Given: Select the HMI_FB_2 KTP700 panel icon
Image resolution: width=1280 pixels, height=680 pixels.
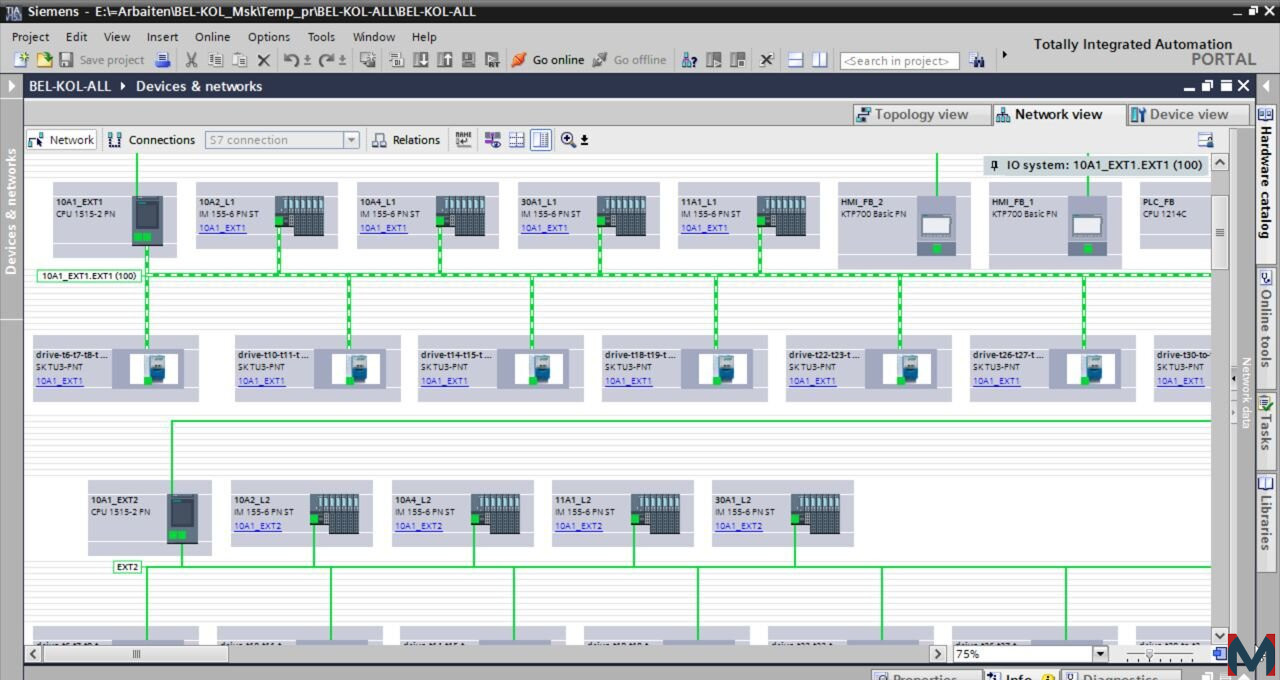Looking at the screenshot, I should [x=936, y=226].
